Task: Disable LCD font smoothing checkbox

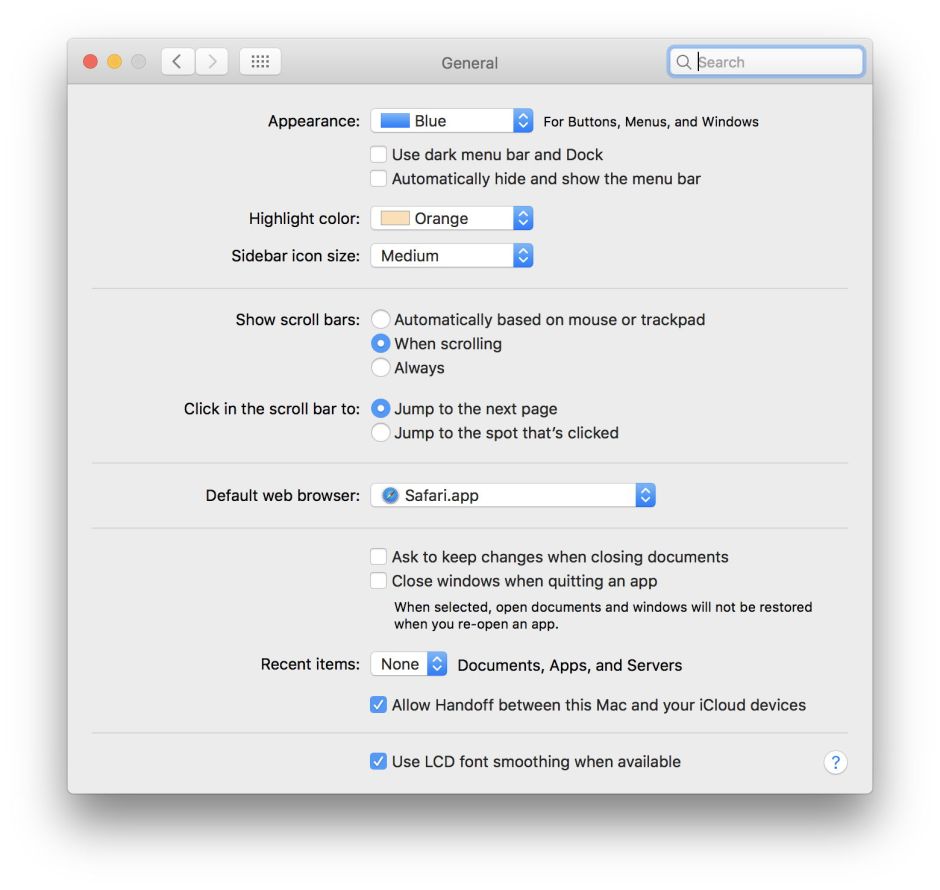Action: (x=379, y=762)
